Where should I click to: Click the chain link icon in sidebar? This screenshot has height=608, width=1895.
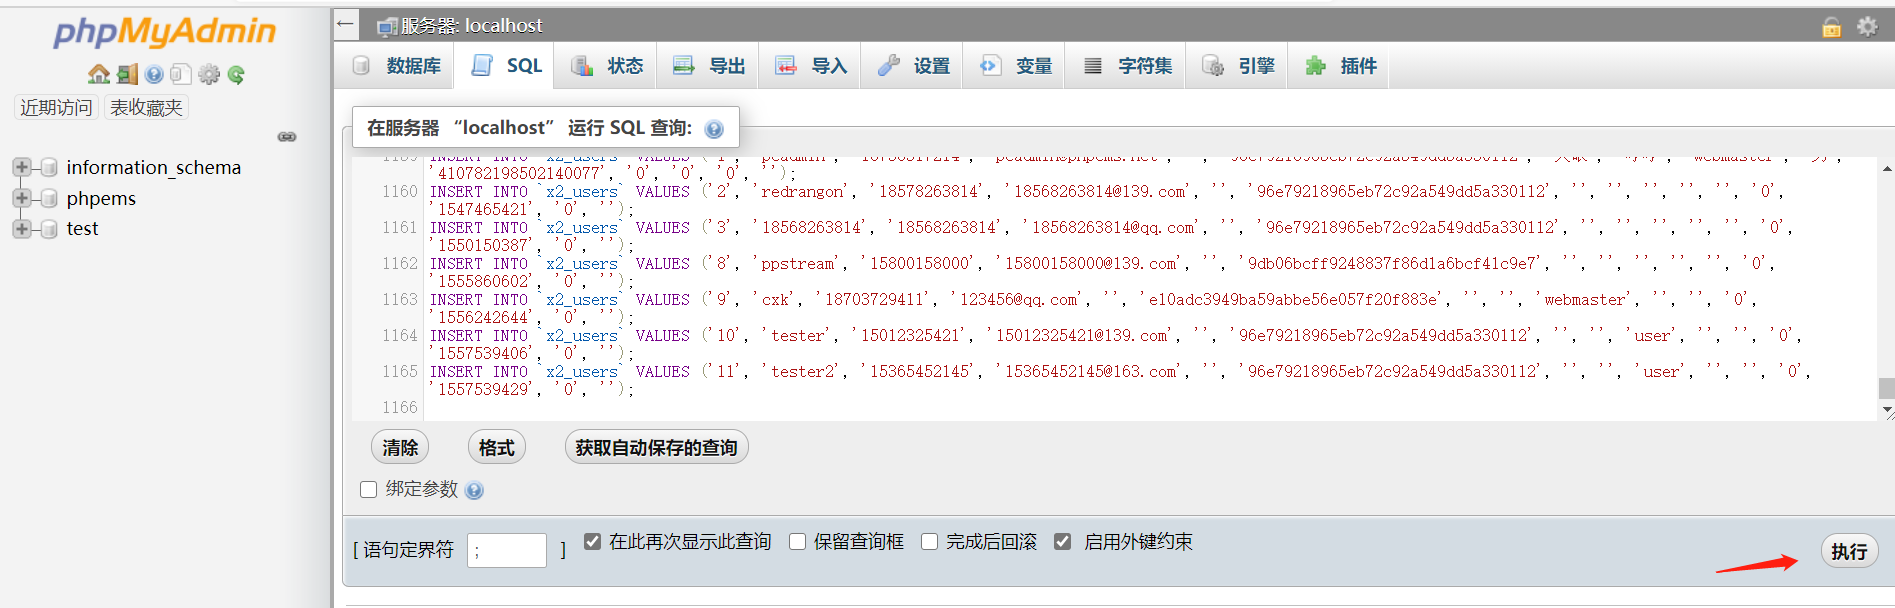(x=287, y=137)
